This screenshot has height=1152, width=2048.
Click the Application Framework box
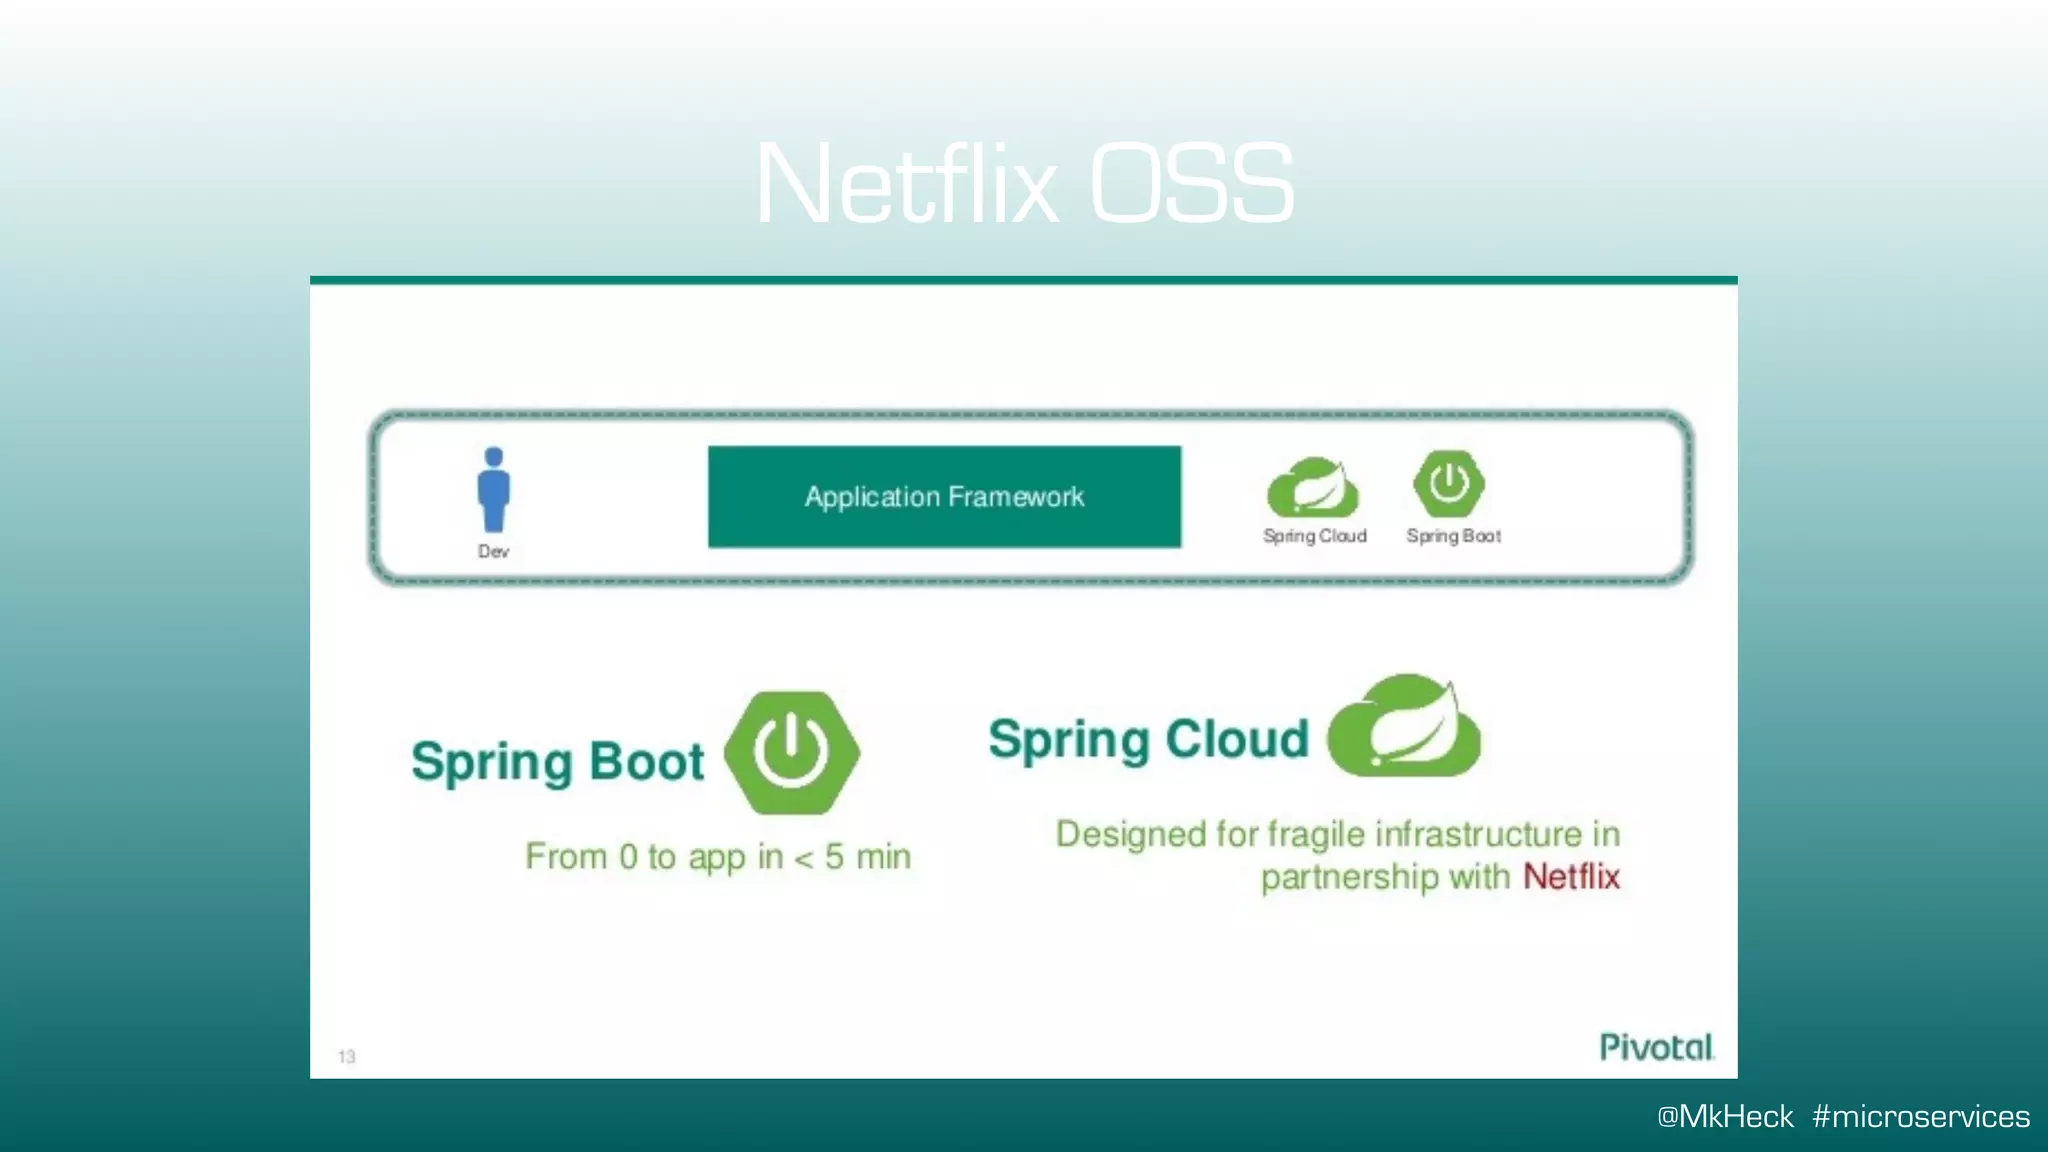point(944,497)
